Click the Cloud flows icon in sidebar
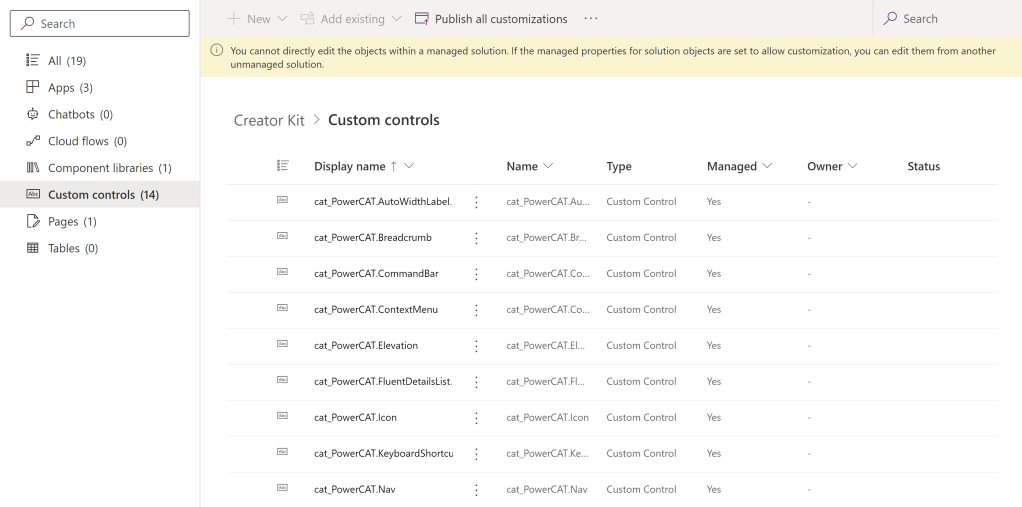Viewport: 1022px width, 507px height. click(x=33, y=141)
